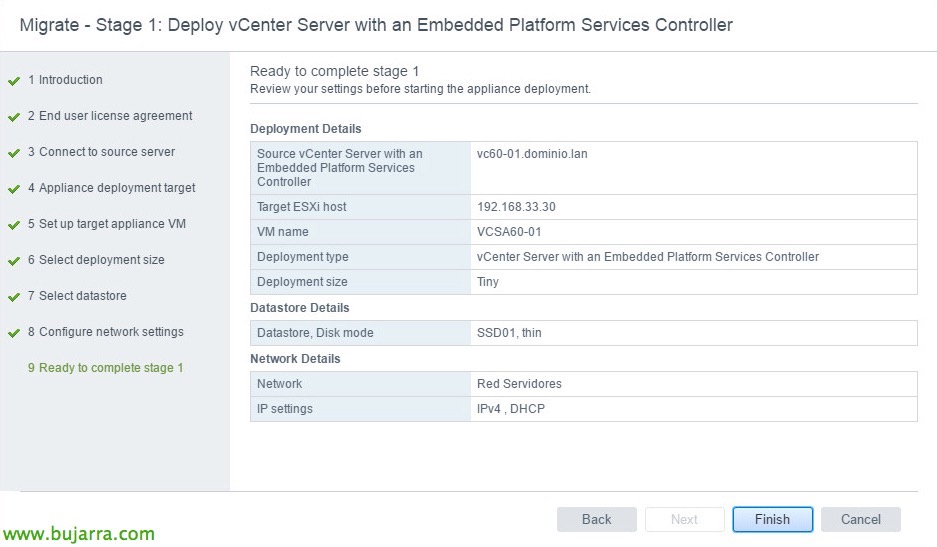Click checkmark icon for Set up target appliance VM
937x547 pixels.
click(14, 225)
